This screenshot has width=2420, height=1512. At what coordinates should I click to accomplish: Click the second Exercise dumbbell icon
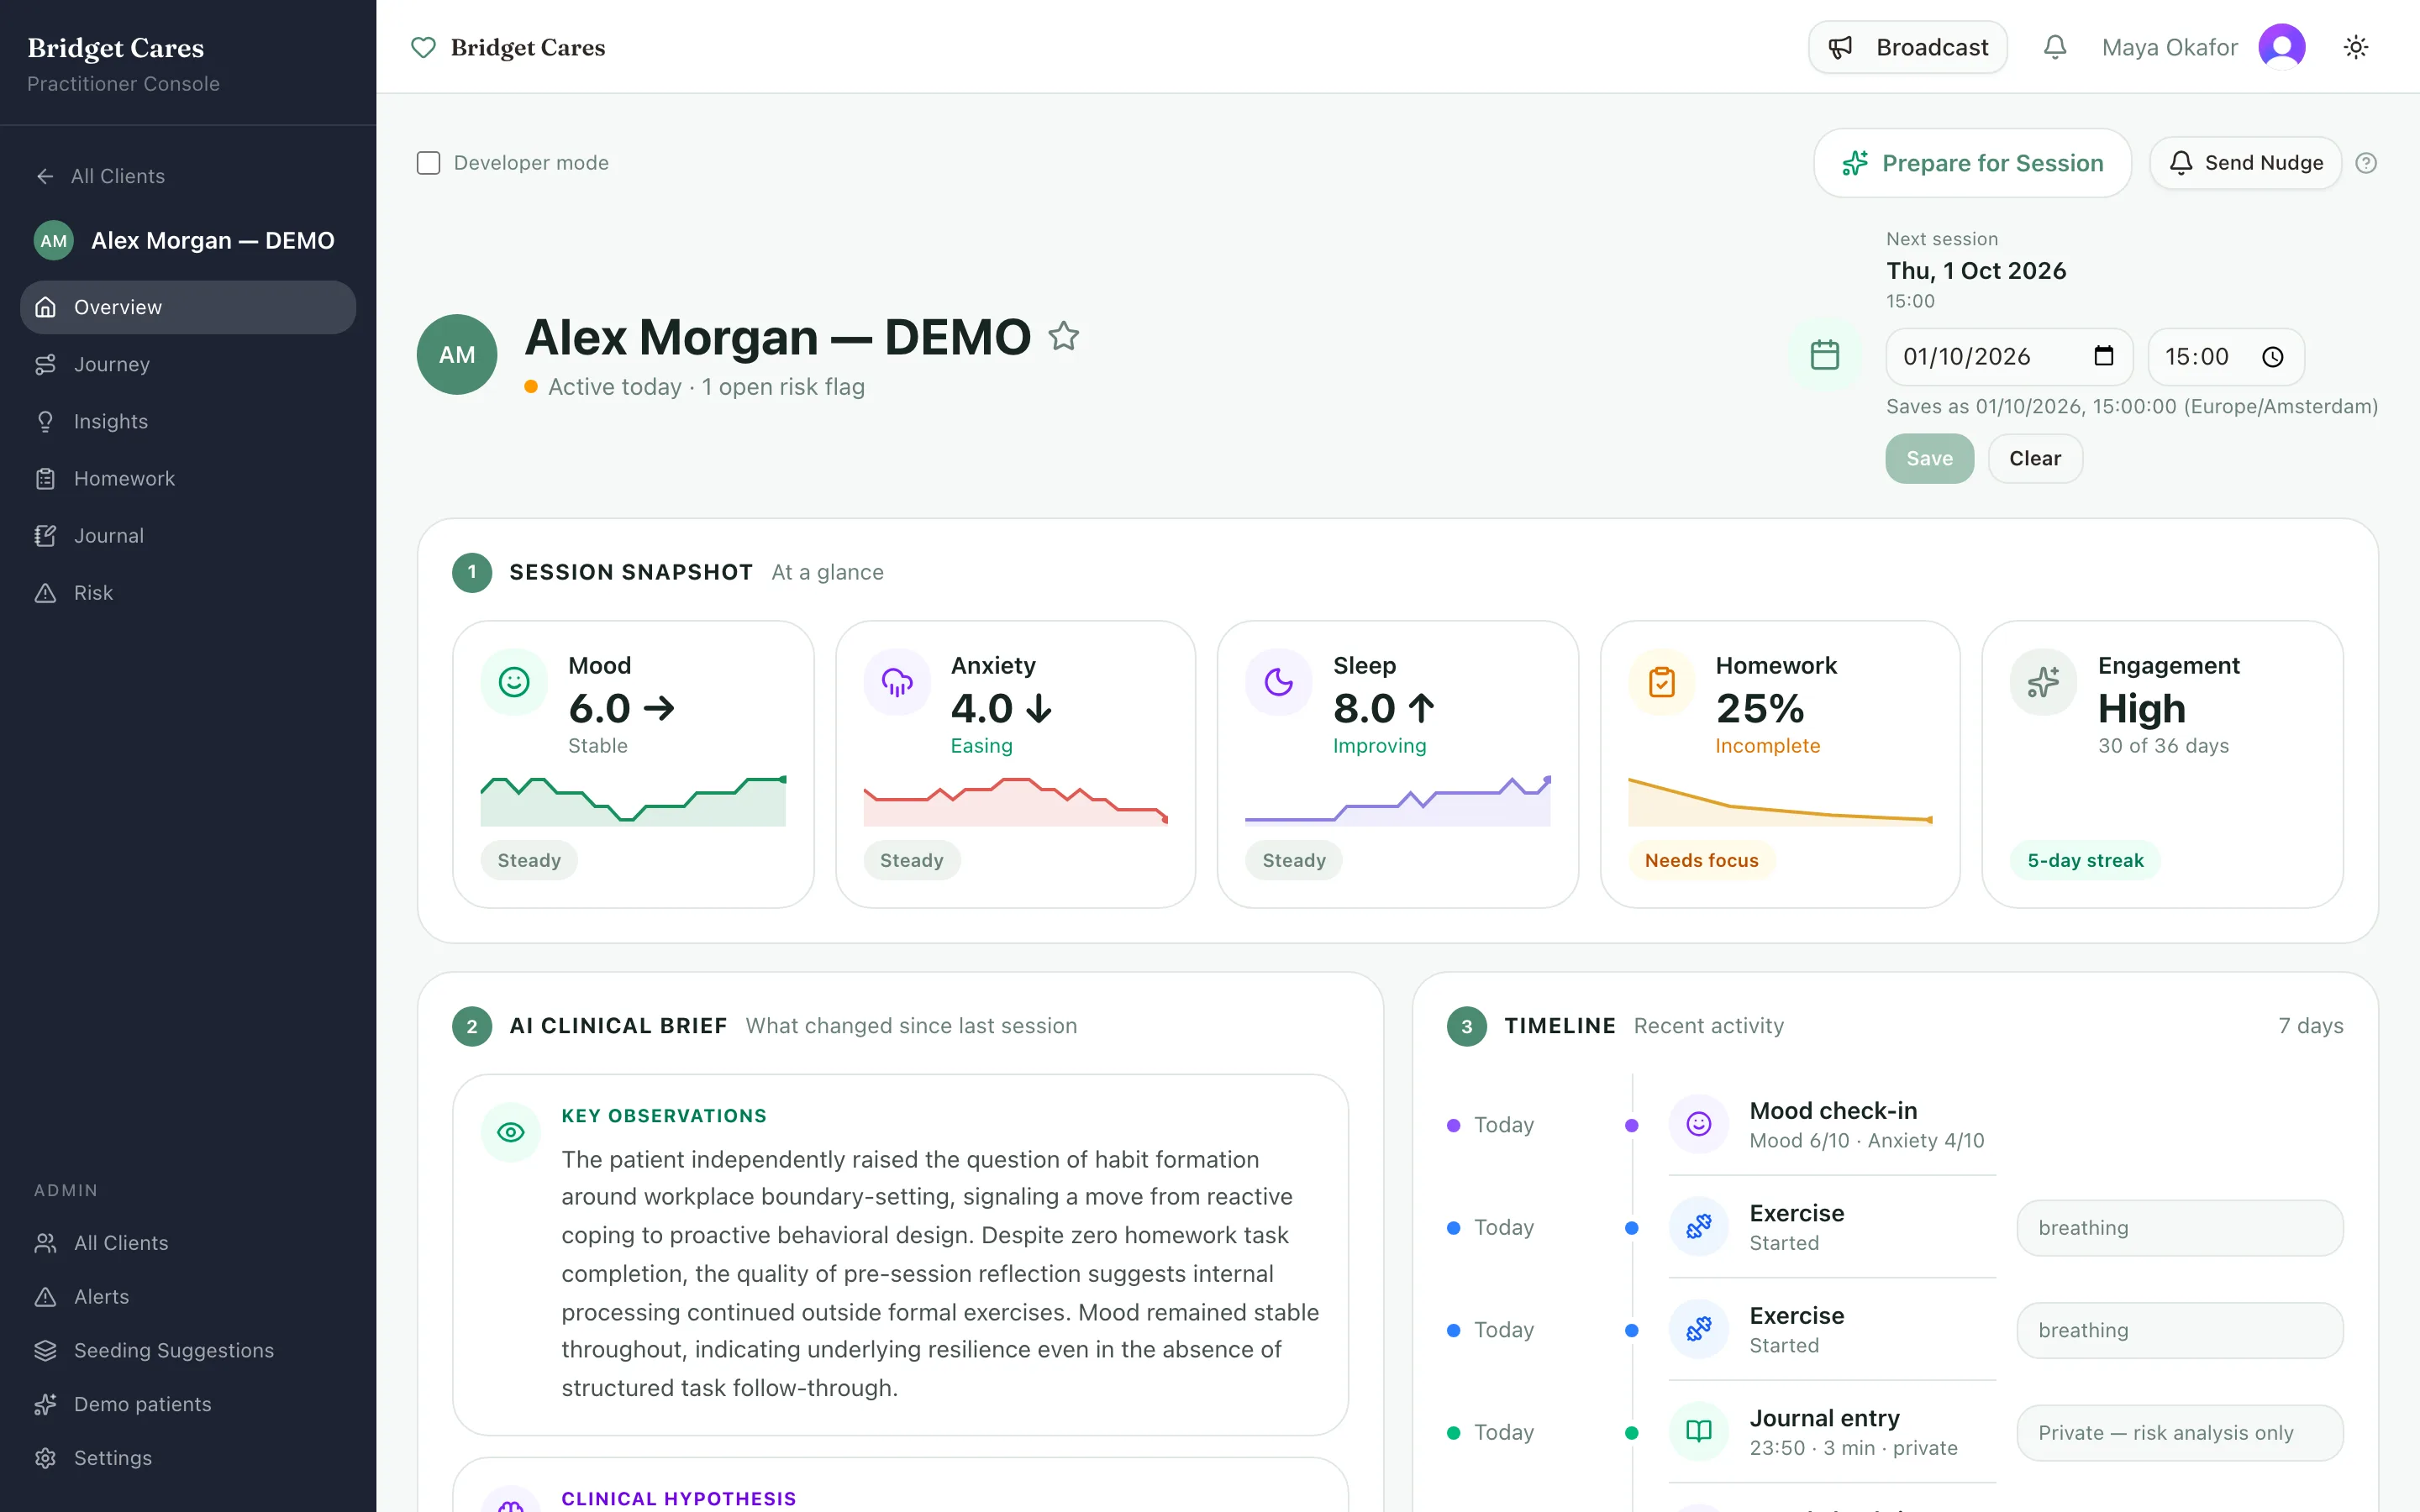click(1699, 1329)
